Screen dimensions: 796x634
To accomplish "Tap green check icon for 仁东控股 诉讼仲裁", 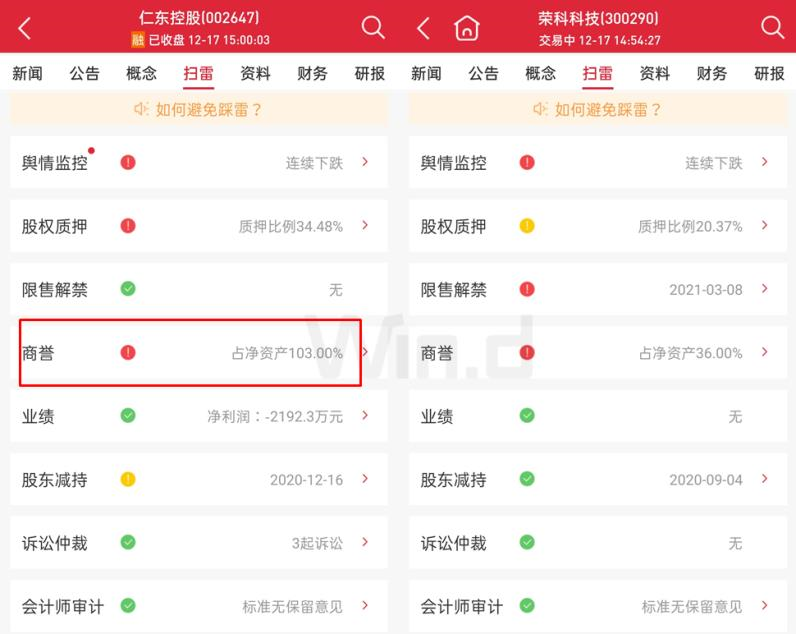I will click(128, 542).
